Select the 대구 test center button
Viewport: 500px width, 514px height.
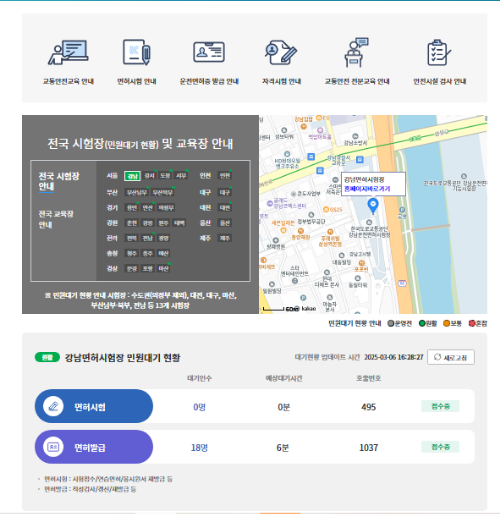(225, 192)
